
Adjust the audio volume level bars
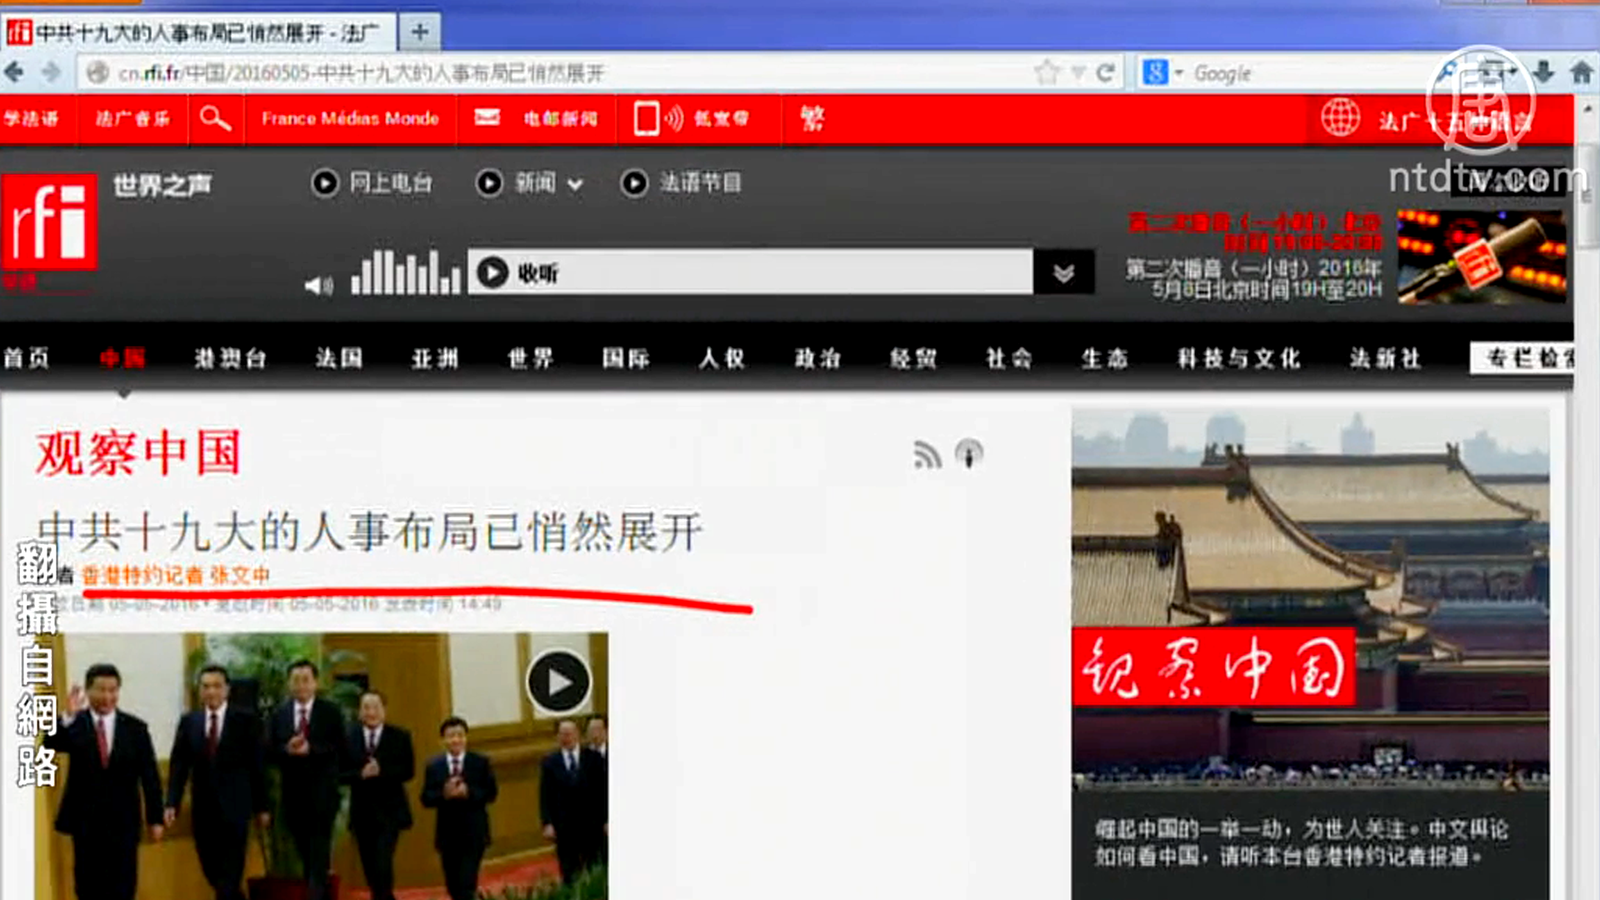point(405,272)
